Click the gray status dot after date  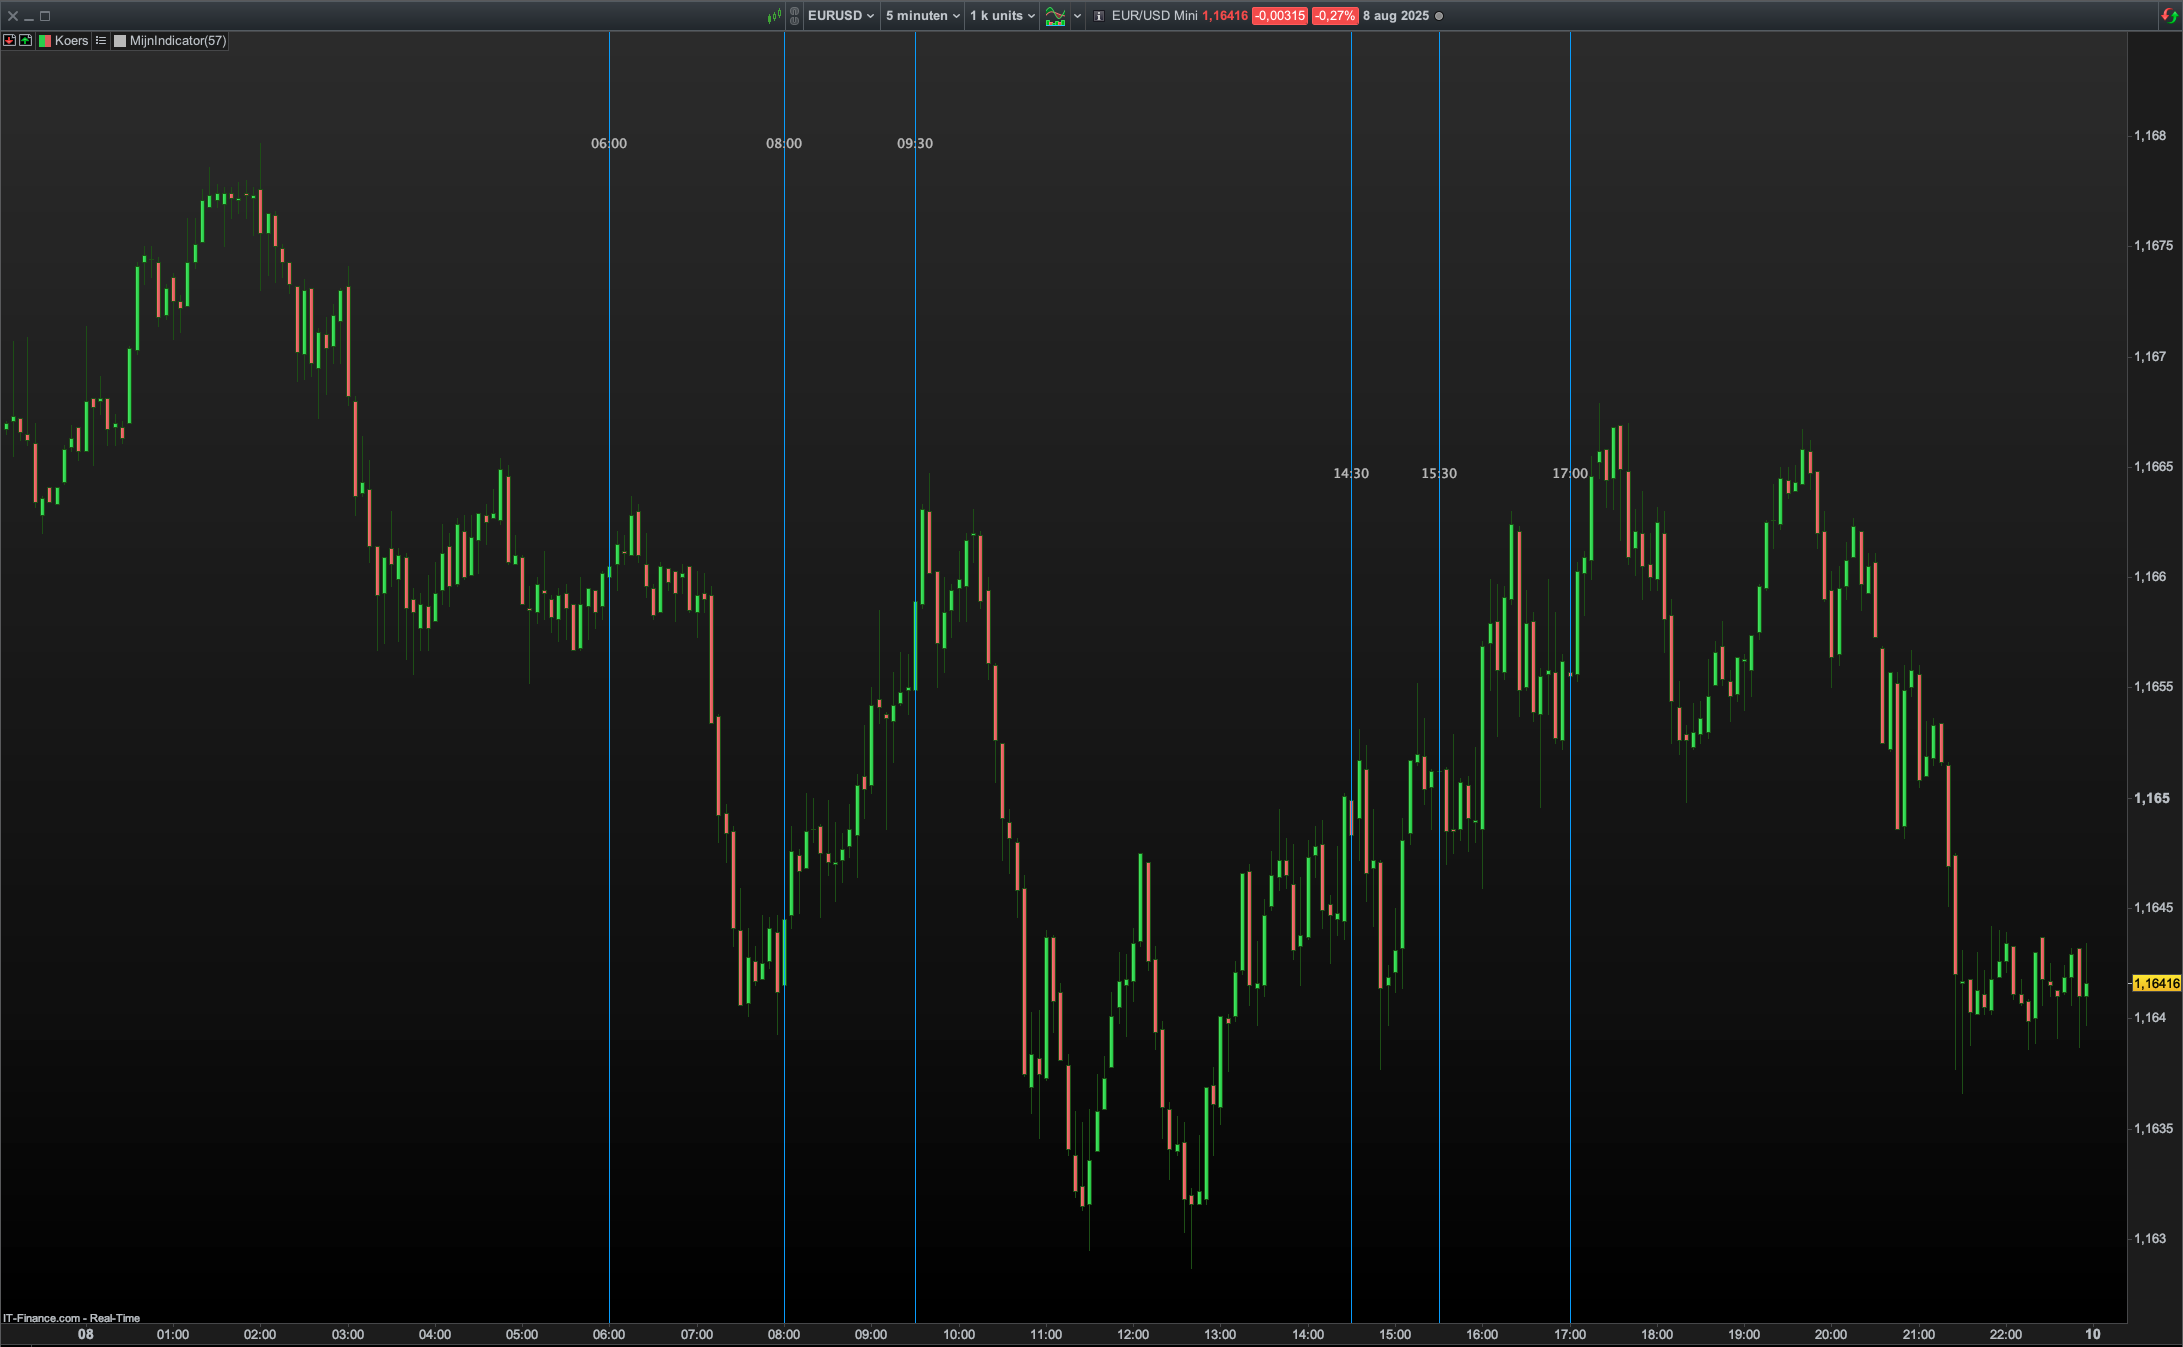pos(1439,16)
